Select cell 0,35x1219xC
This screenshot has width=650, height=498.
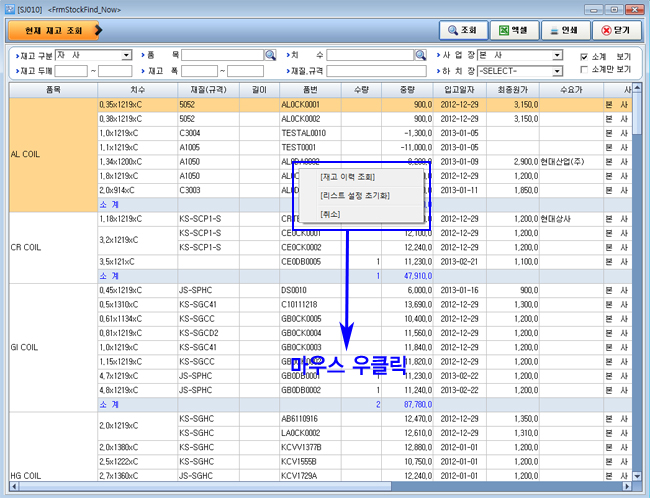click(x=138, y=105)
